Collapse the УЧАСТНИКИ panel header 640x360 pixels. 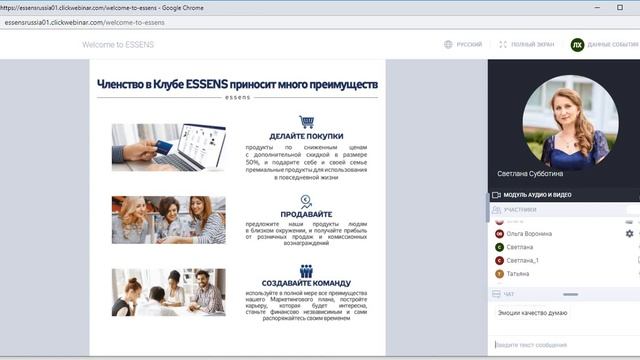pos(564,210)
